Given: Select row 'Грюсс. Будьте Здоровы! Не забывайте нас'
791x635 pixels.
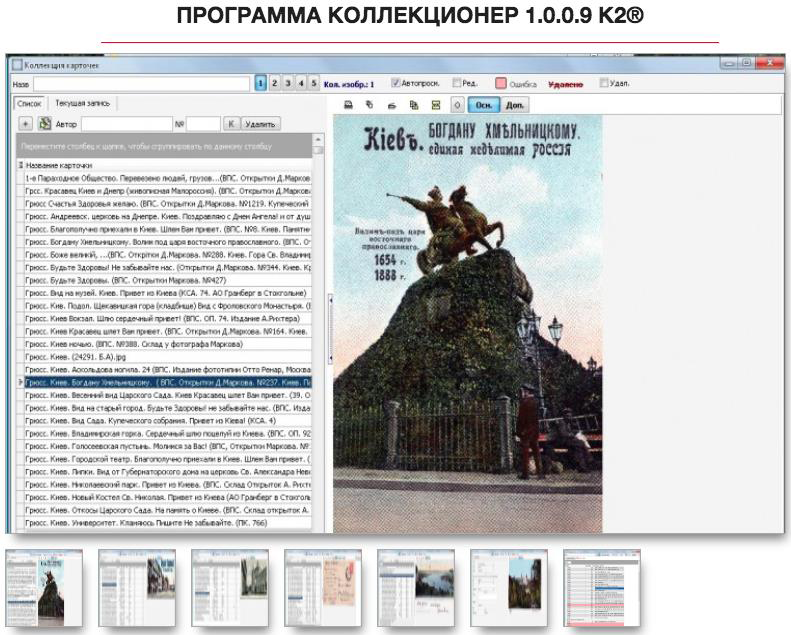Looking at the screenshot, I should click(167, 267).
